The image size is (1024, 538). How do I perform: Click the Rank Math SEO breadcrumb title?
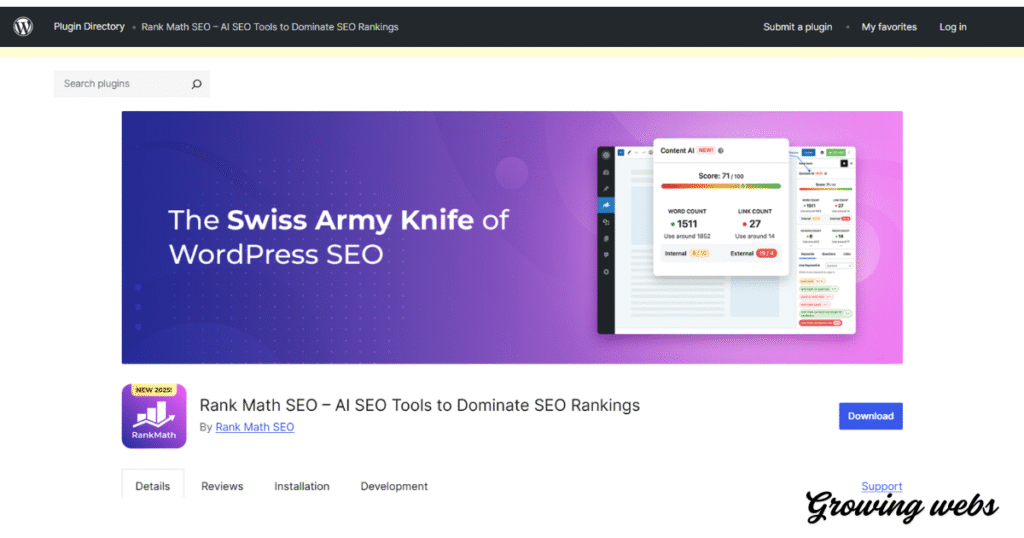click(270, 27)
